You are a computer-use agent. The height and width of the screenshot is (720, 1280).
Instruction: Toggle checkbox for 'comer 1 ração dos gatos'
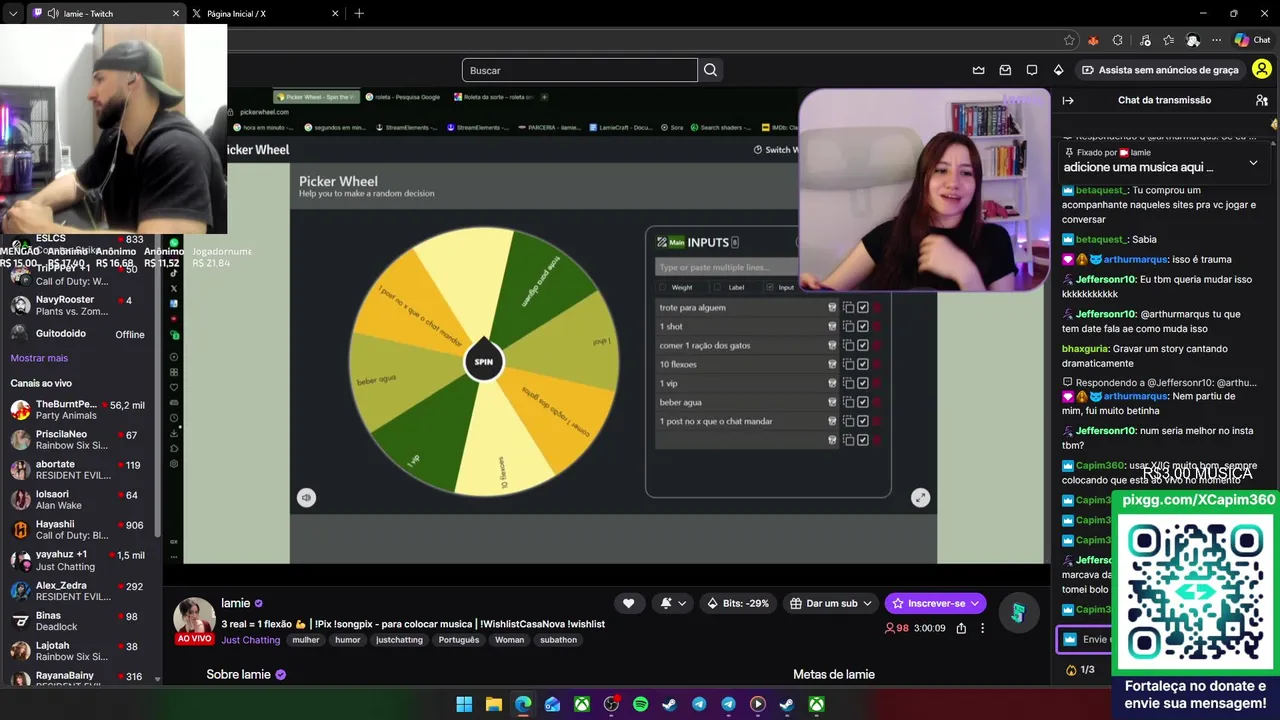(863, 345)
